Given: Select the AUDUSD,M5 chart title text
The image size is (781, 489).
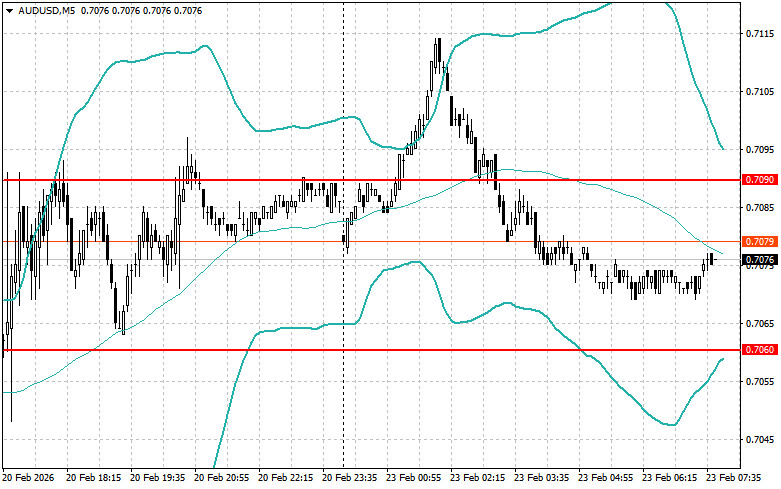Looking at the screenshot, I should (47, 10).
